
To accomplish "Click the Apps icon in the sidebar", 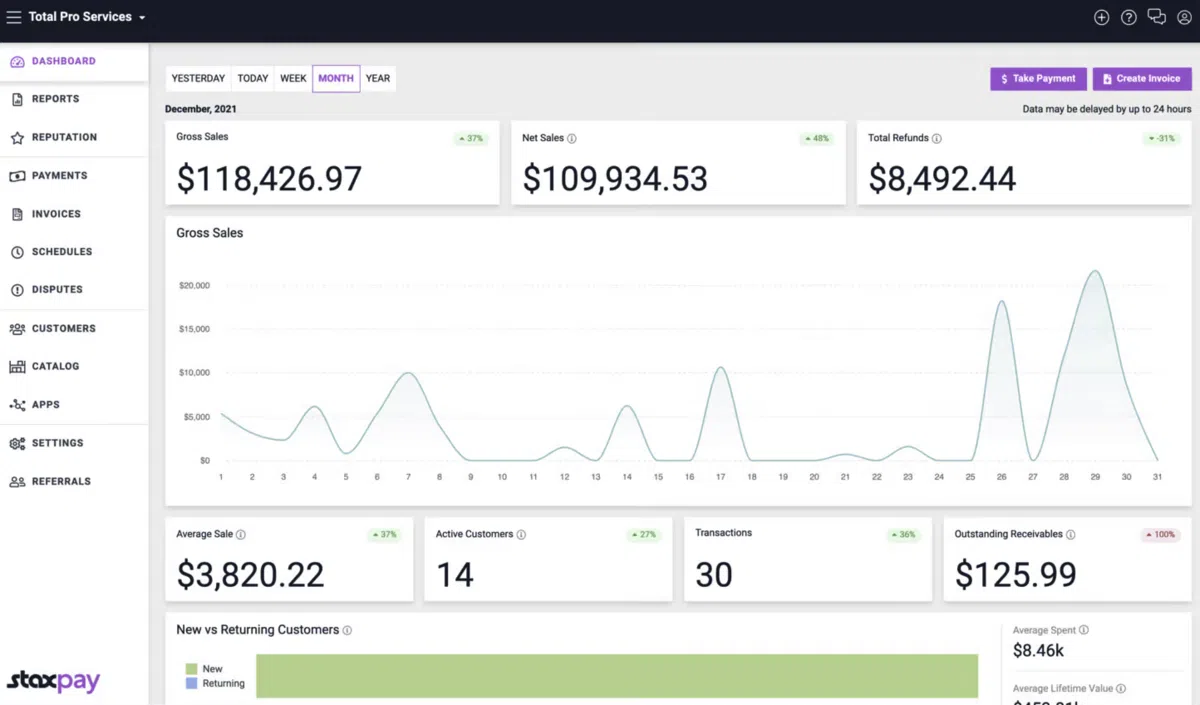I will pos(18,404).
